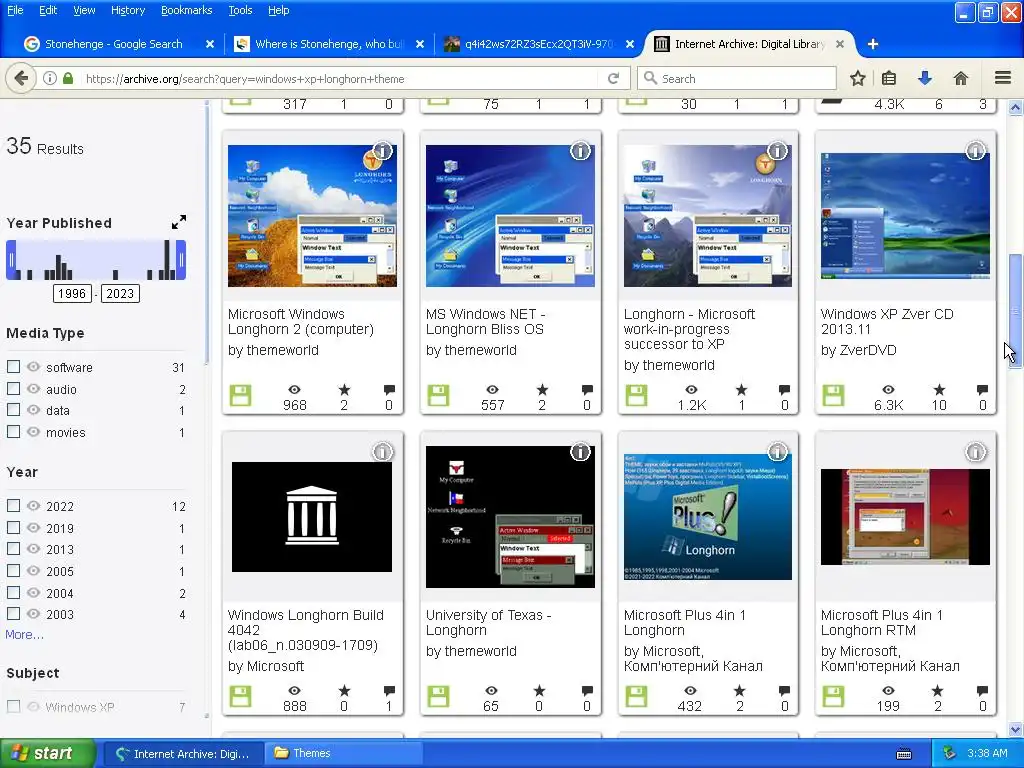The image size is (1024, 768).
Task: Show info for MS Windows NET Longhorn Bliss card
Action: (x=580, y=151)
